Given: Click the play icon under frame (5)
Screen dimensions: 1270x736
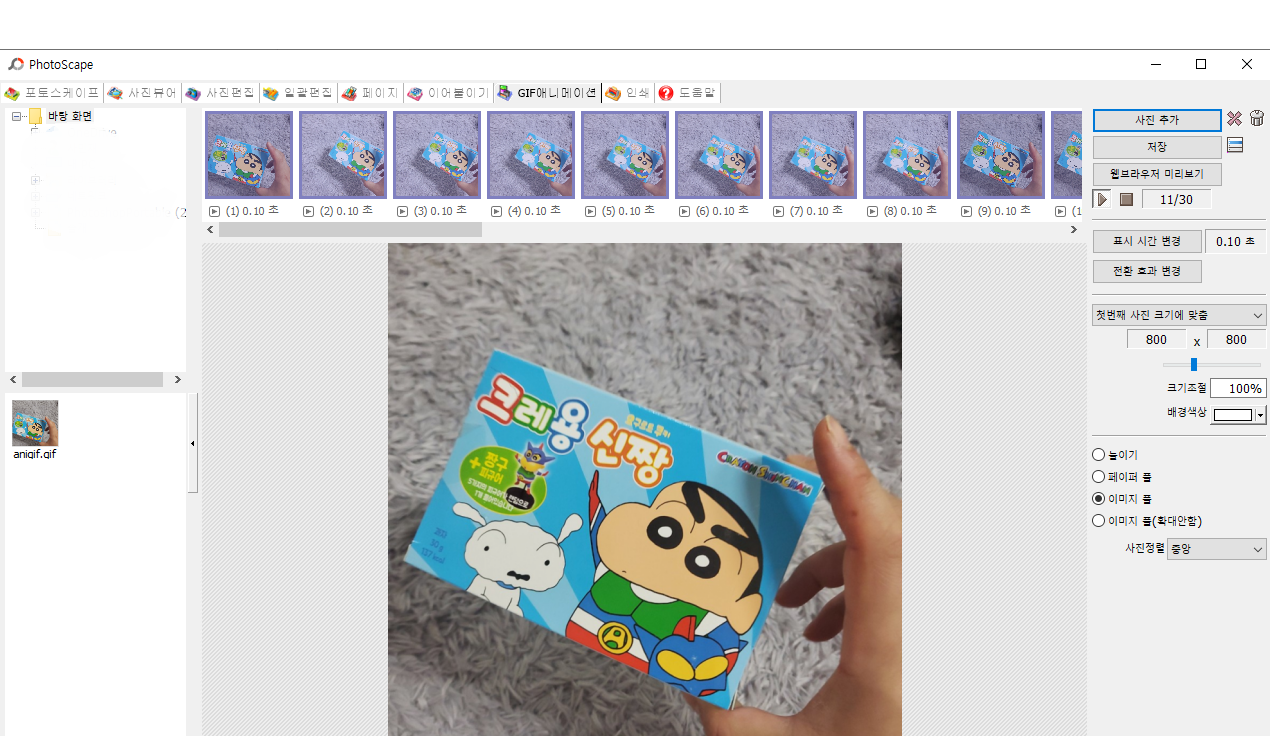Looking at the screenshot, I should 591,211.
